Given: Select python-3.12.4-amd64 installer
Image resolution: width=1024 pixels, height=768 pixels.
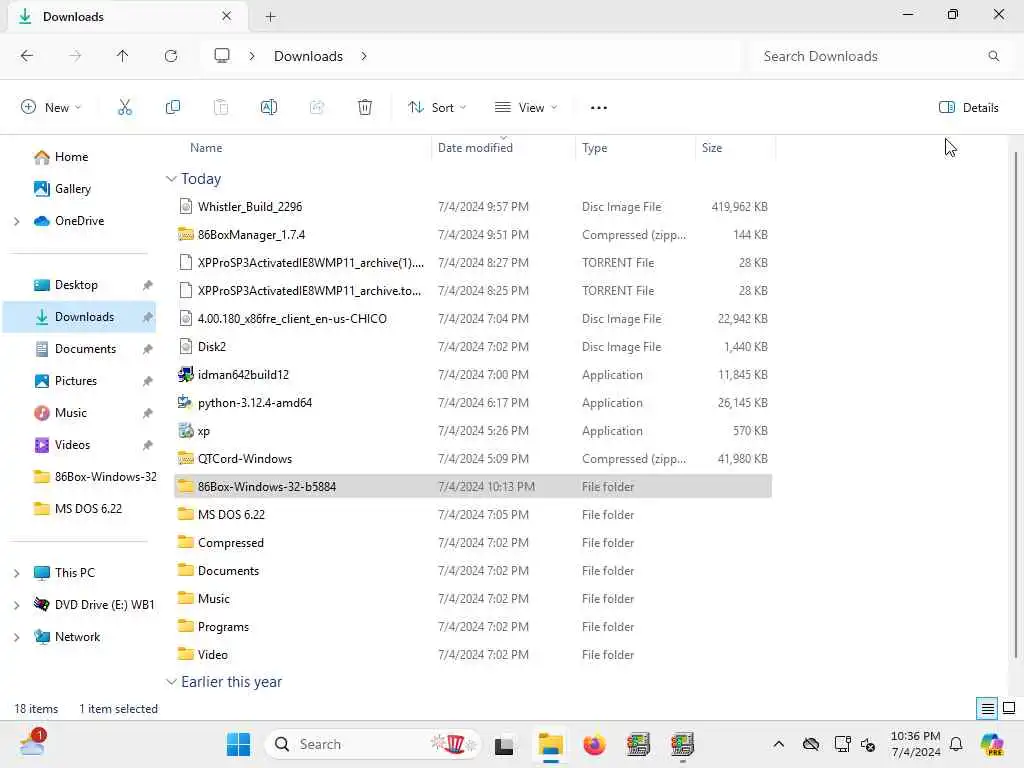Looking at the screenshot, I should [x=473, y=403].
